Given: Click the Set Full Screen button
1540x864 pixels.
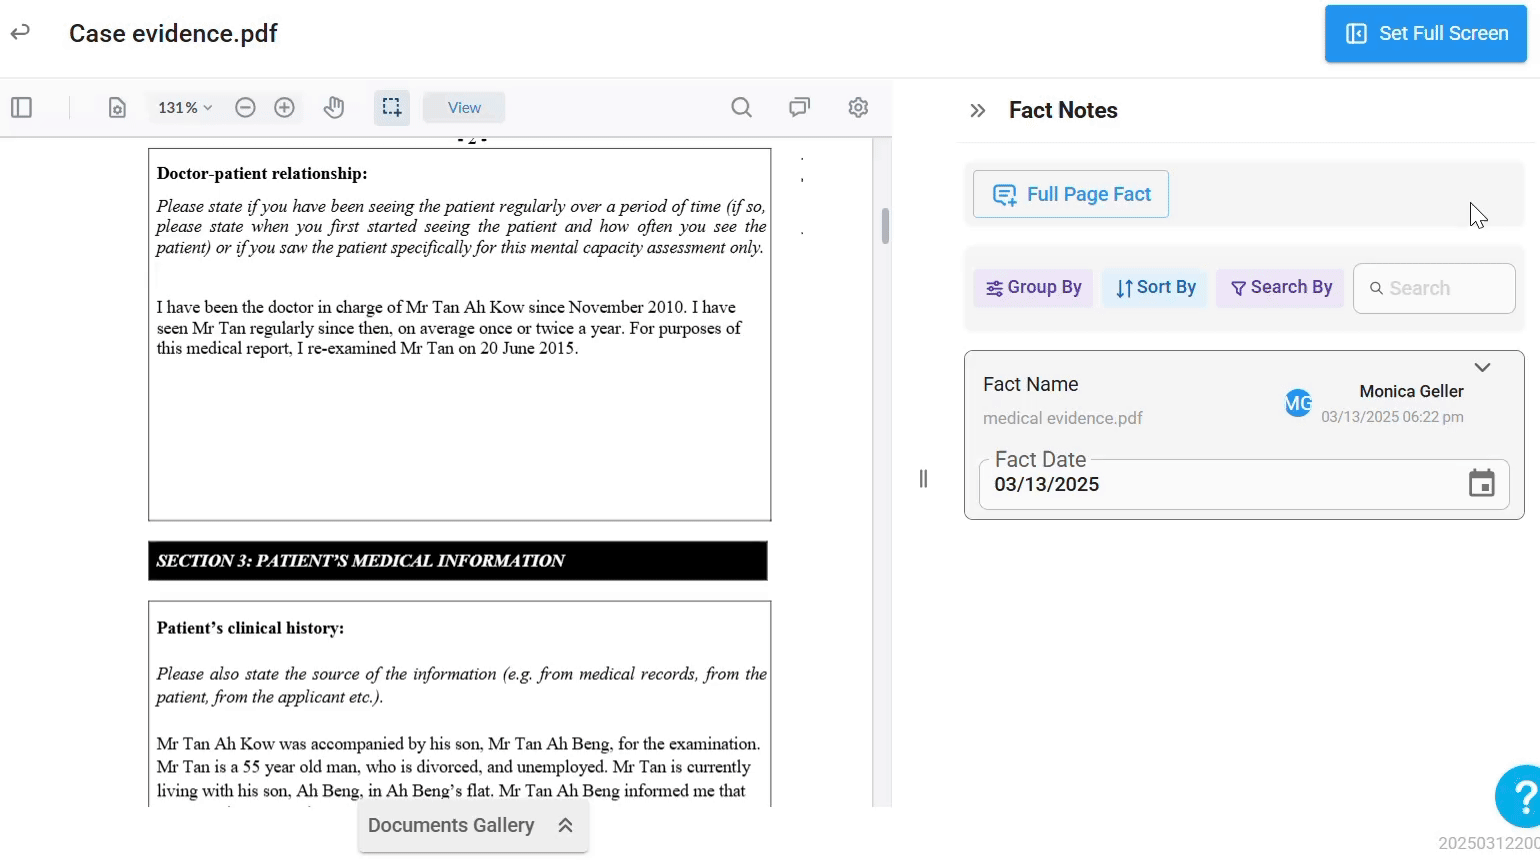Looking at the screenshot, I should point(1425,34).
